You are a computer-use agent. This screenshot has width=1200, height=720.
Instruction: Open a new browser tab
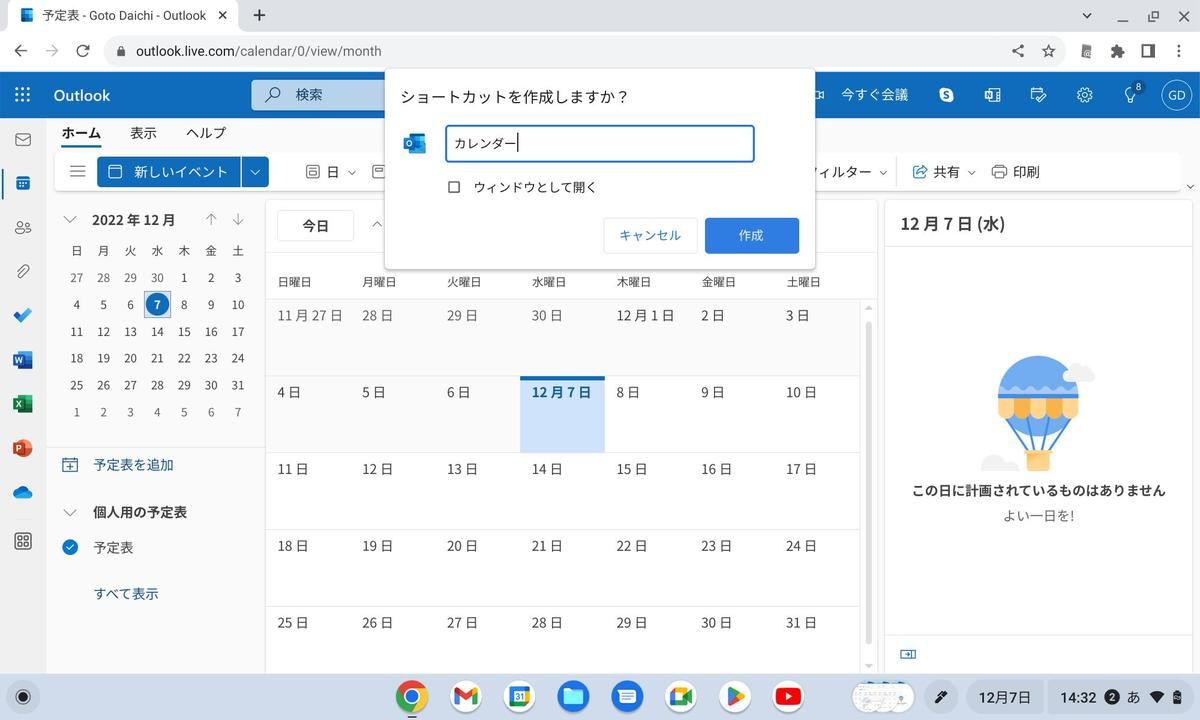[x=259, y=15]
